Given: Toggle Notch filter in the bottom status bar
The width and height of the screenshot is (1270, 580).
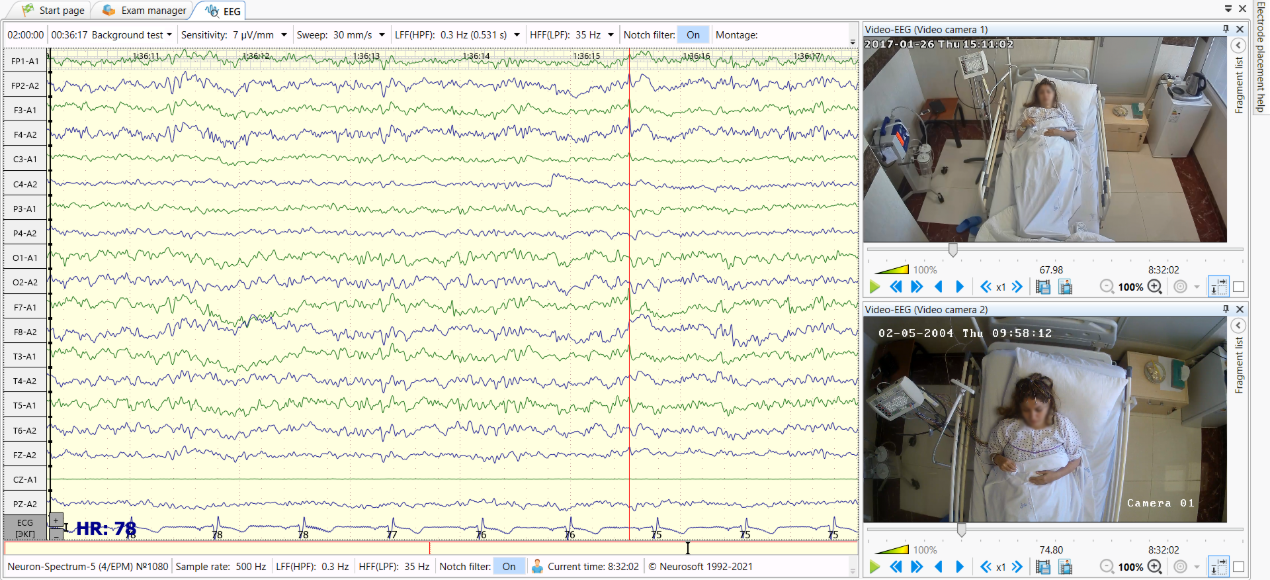Looking at the screenshot, I should 508,565.
